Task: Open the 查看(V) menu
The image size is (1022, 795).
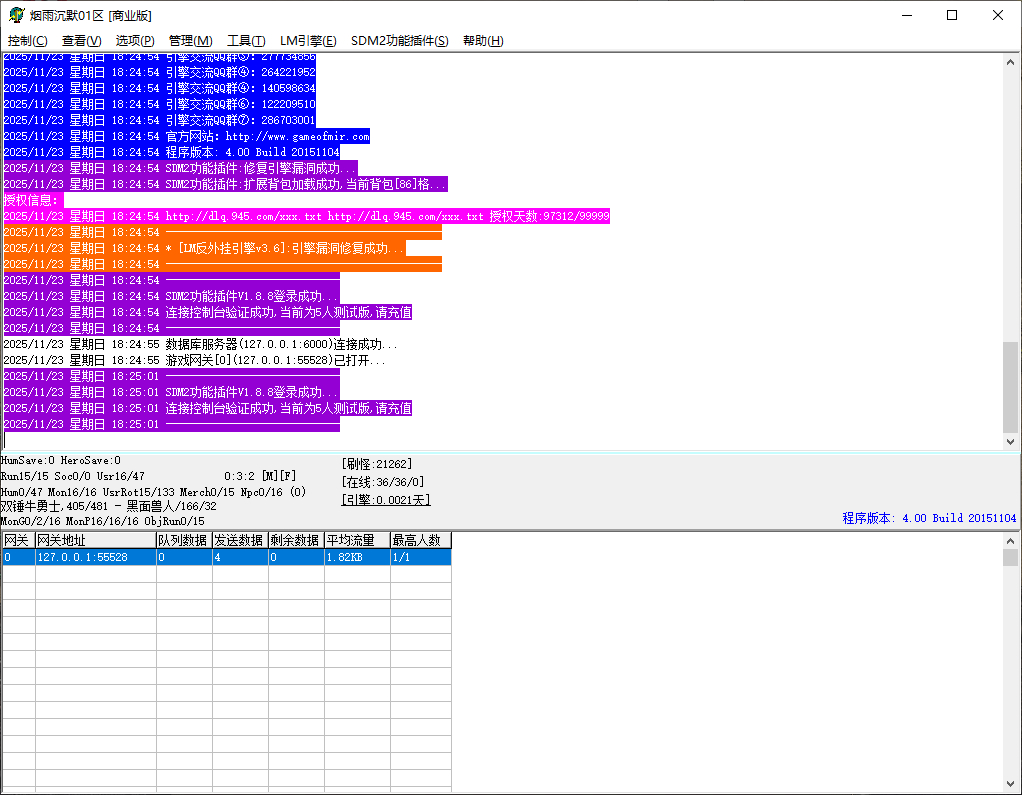Action: click(81, 41)
